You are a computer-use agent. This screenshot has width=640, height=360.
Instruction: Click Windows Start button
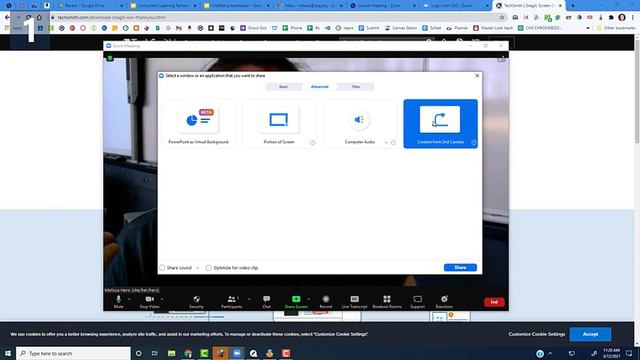click(x=8, y=353)
